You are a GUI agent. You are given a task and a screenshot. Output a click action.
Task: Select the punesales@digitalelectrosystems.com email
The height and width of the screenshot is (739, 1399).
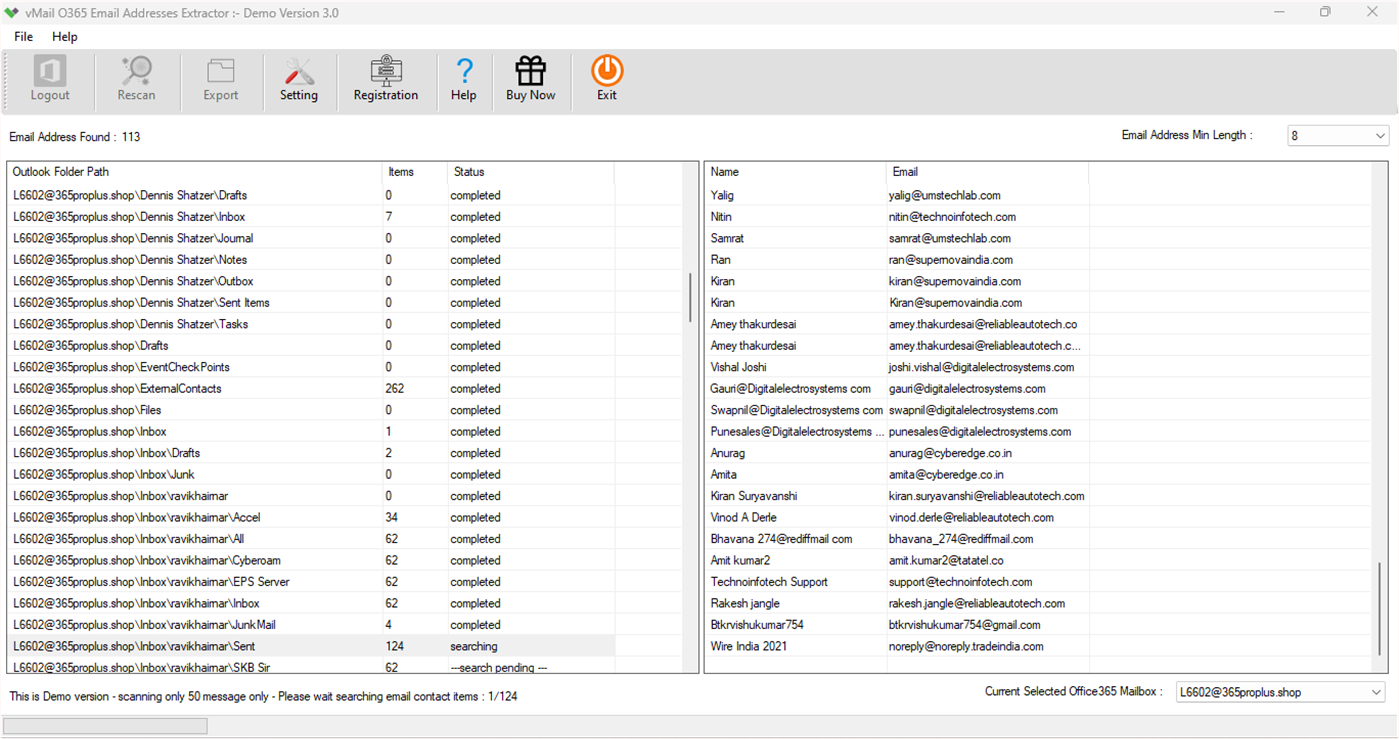point(980,432)
